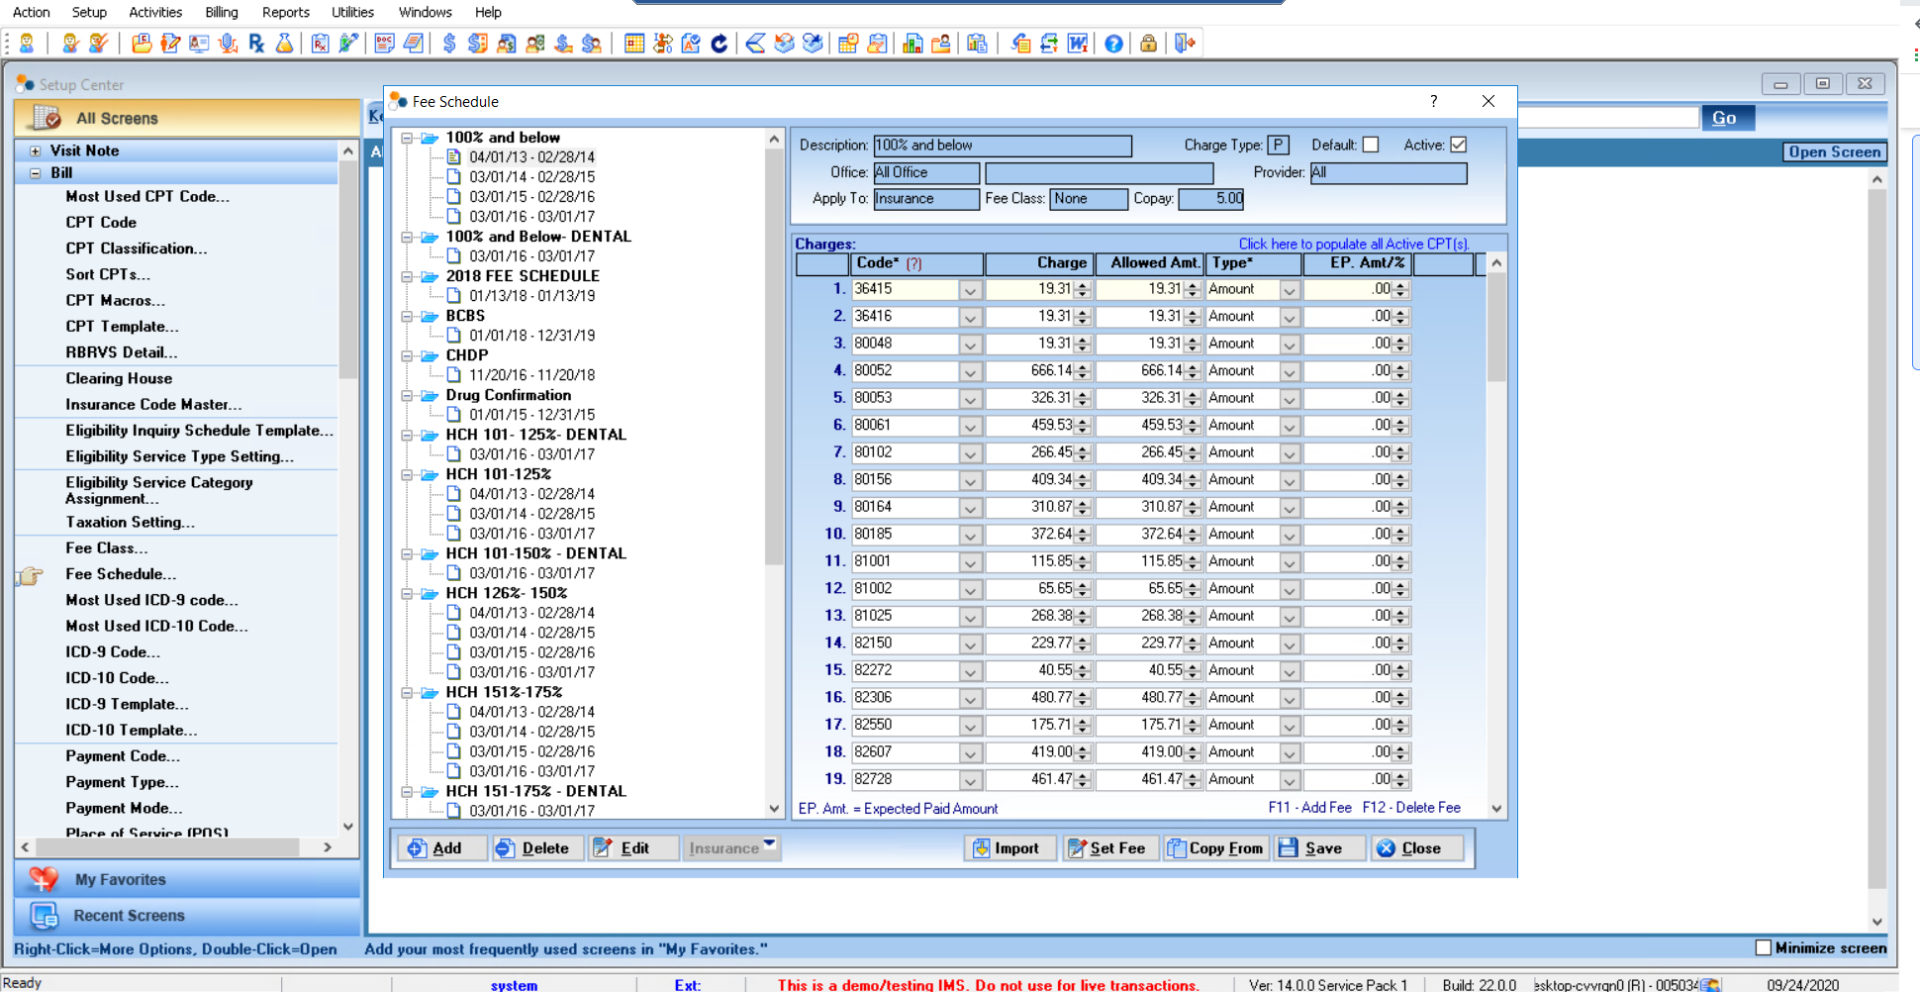Click the exit door icon at toolbar end
1920x992 pixels.
click(x=1185, y=43)
